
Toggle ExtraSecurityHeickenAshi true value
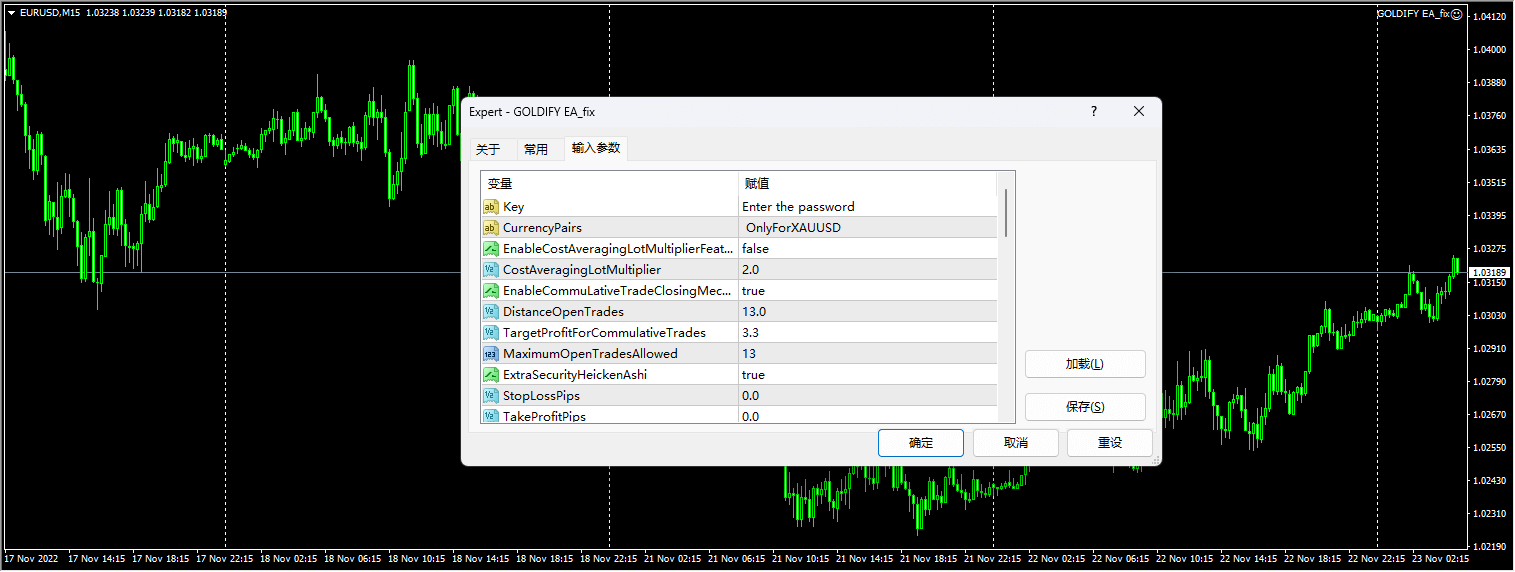[x=753, y=375]
